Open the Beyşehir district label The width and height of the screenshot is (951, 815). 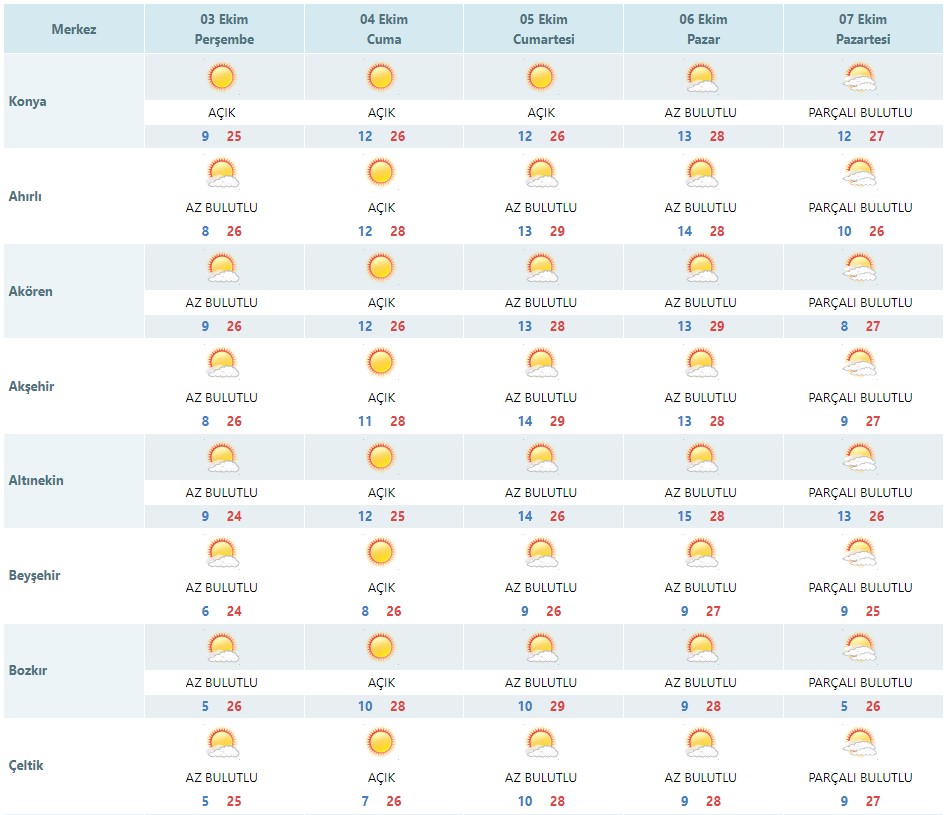coord(34,575)
